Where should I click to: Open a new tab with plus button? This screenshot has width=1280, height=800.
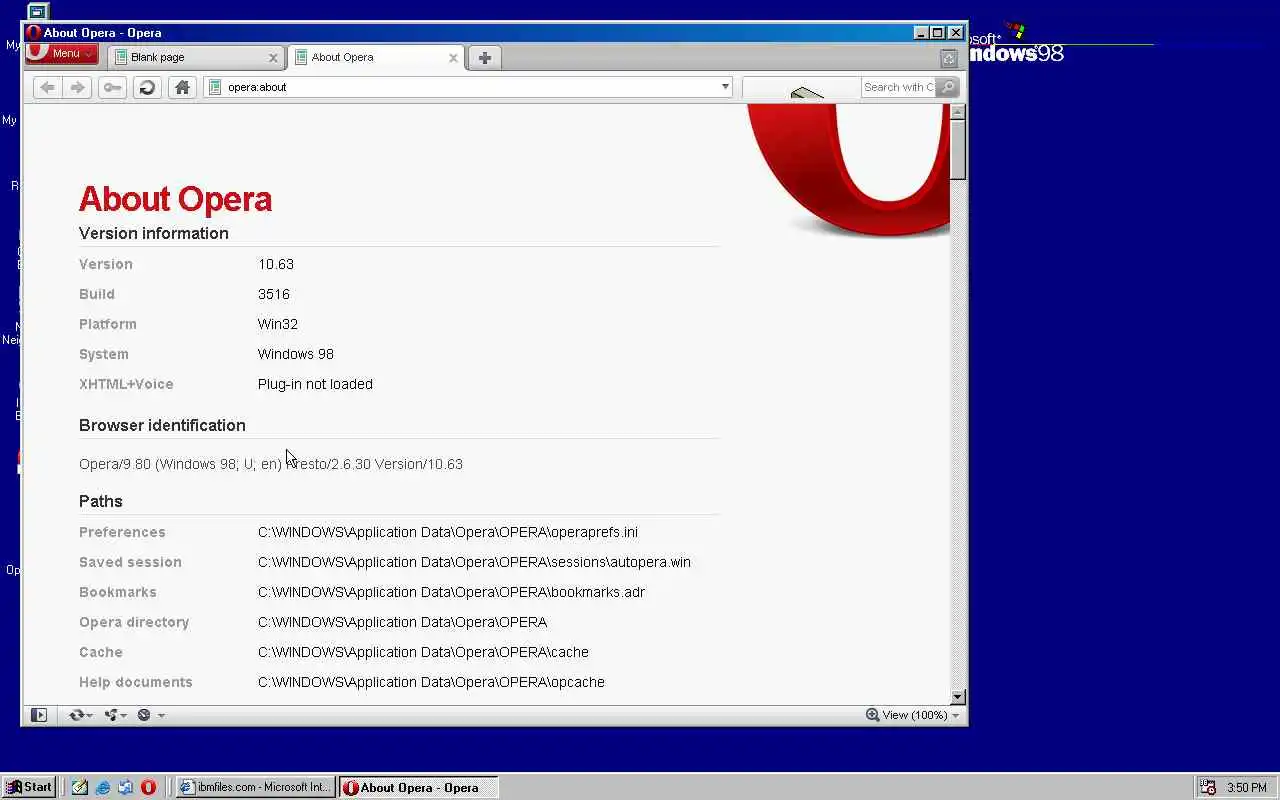point(485,57)
